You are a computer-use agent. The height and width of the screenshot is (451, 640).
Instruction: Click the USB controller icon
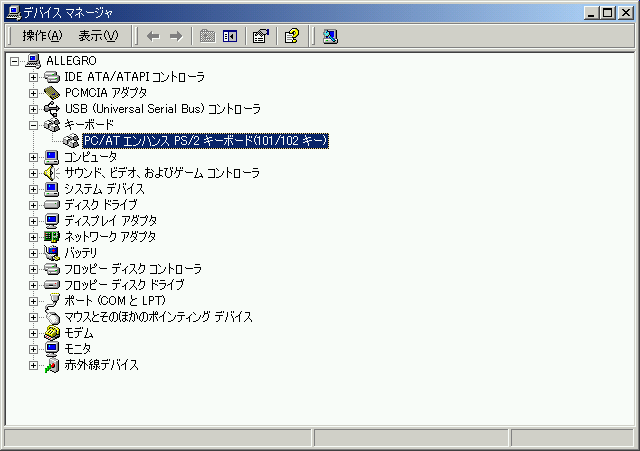tap(52, 109)
